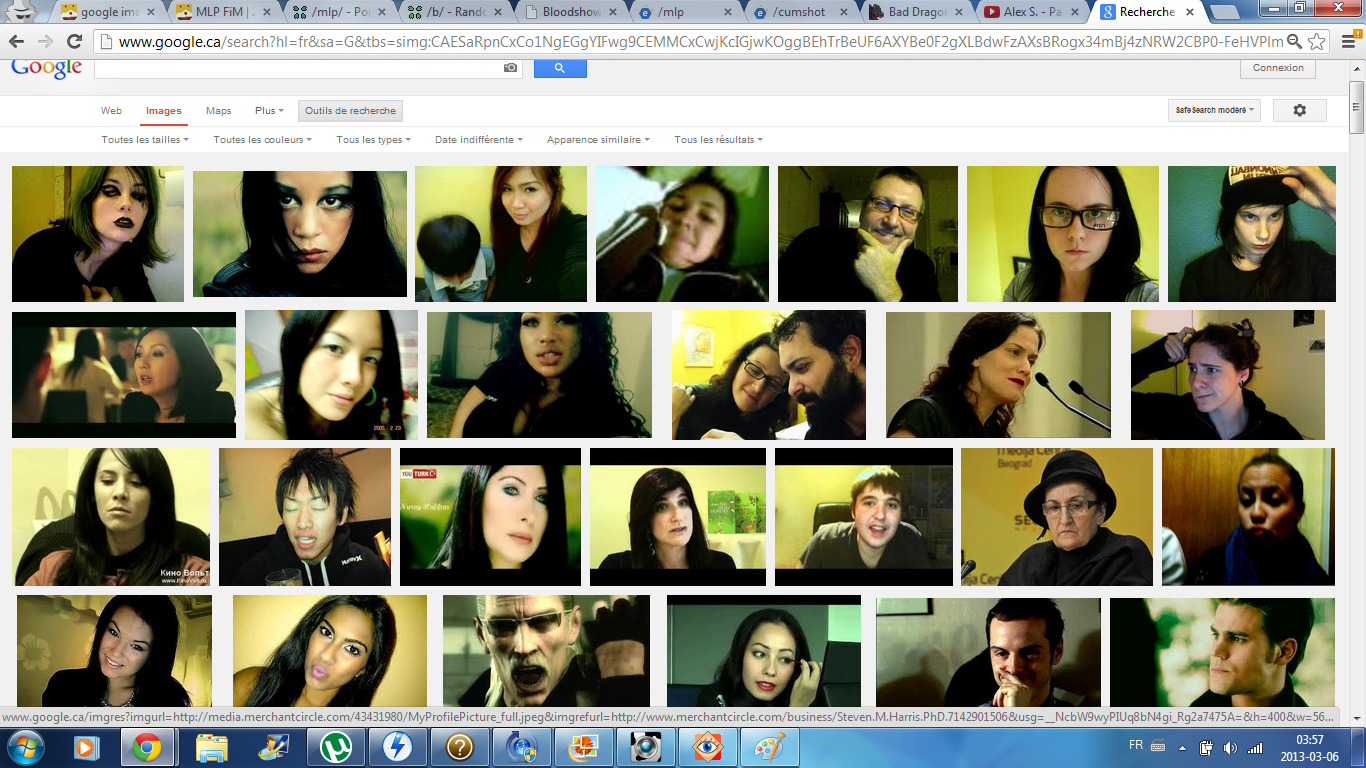Click the zoom magnifier icon in address bar
1366x768 pixels.
[x=1294, y=42]
